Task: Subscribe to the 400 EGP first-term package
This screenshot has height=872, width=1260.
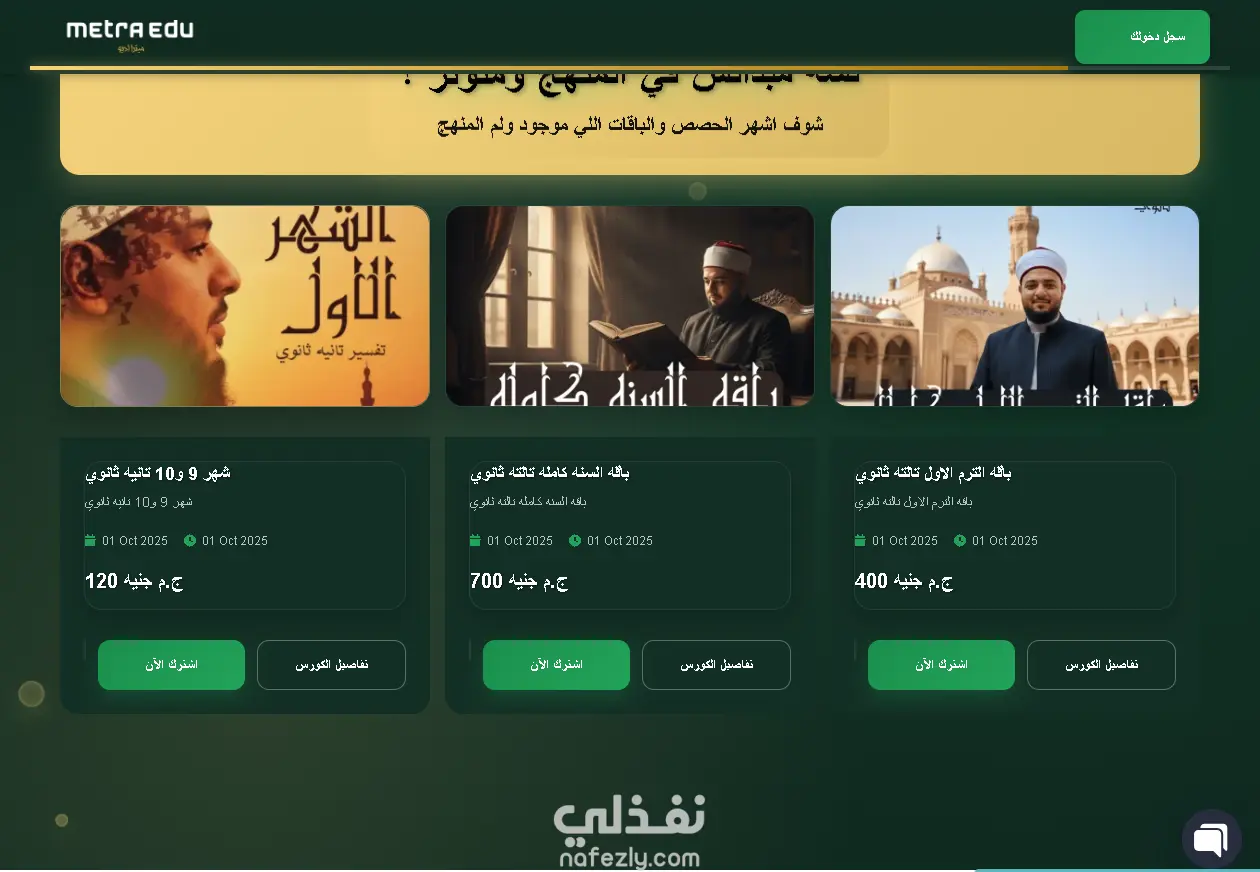Action: 941,665
